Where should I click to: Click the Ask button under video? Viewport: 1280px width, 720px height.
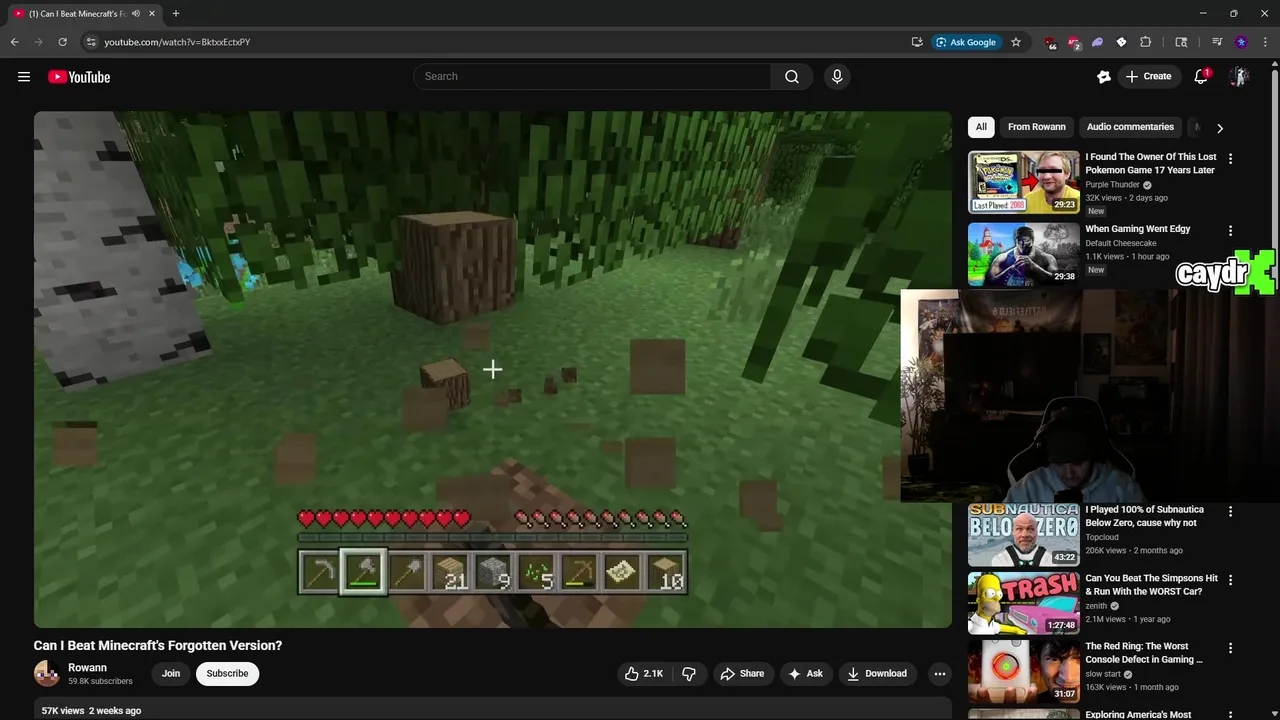point(806,673)
